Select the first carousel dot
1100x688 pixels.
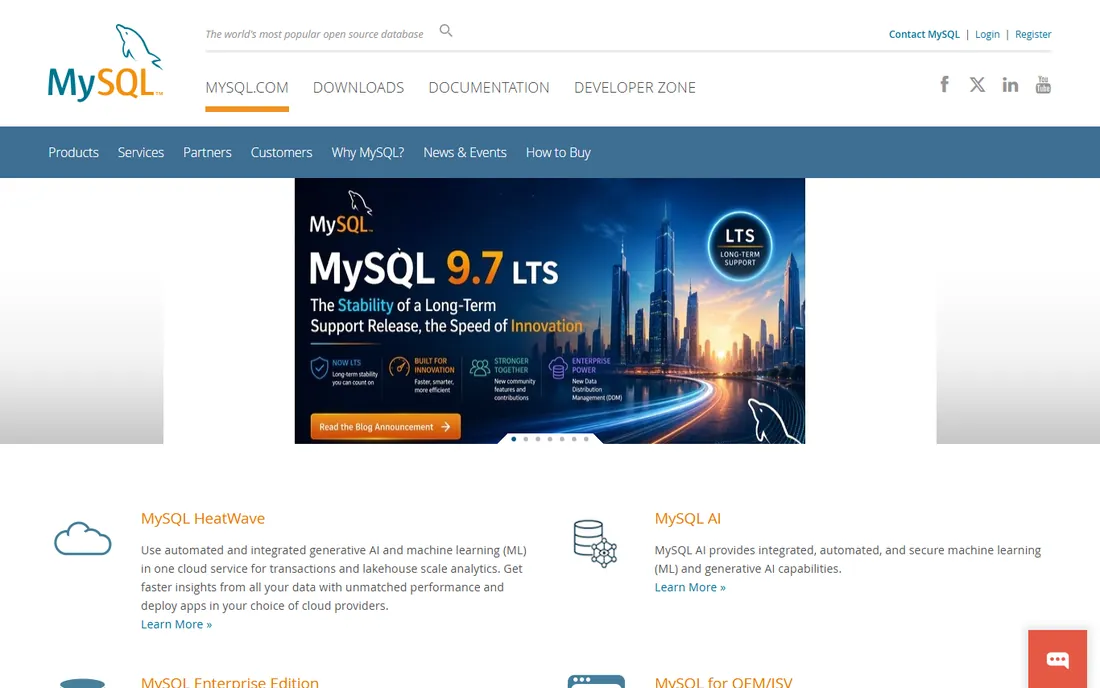tap(514, 439)
